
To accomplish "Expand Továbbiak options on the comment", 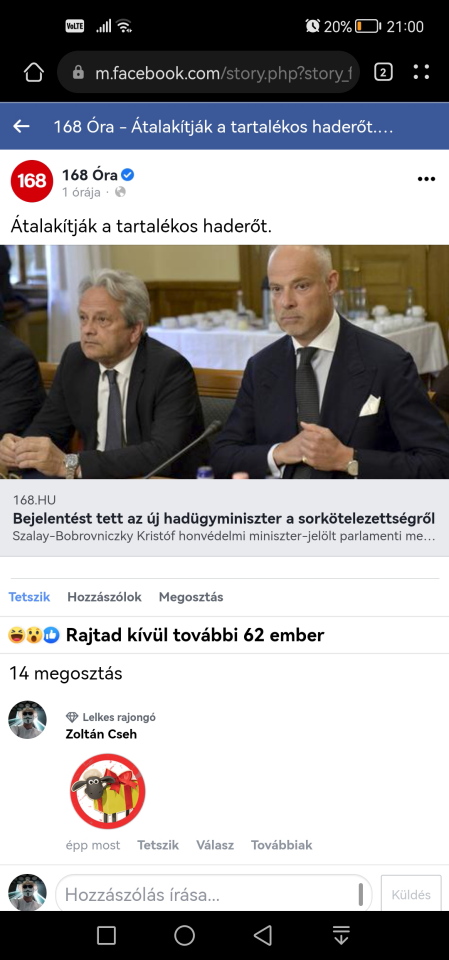I will pyautogui.click(x=282, y=845).
